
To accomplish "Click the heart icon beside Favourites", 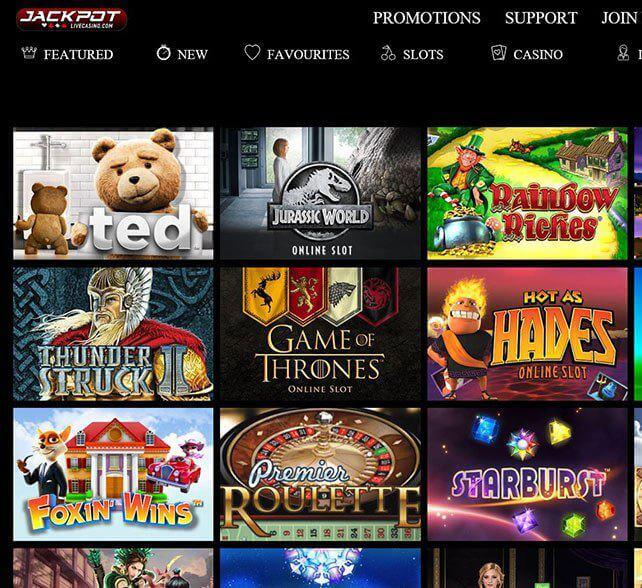I will coord(252,52).
